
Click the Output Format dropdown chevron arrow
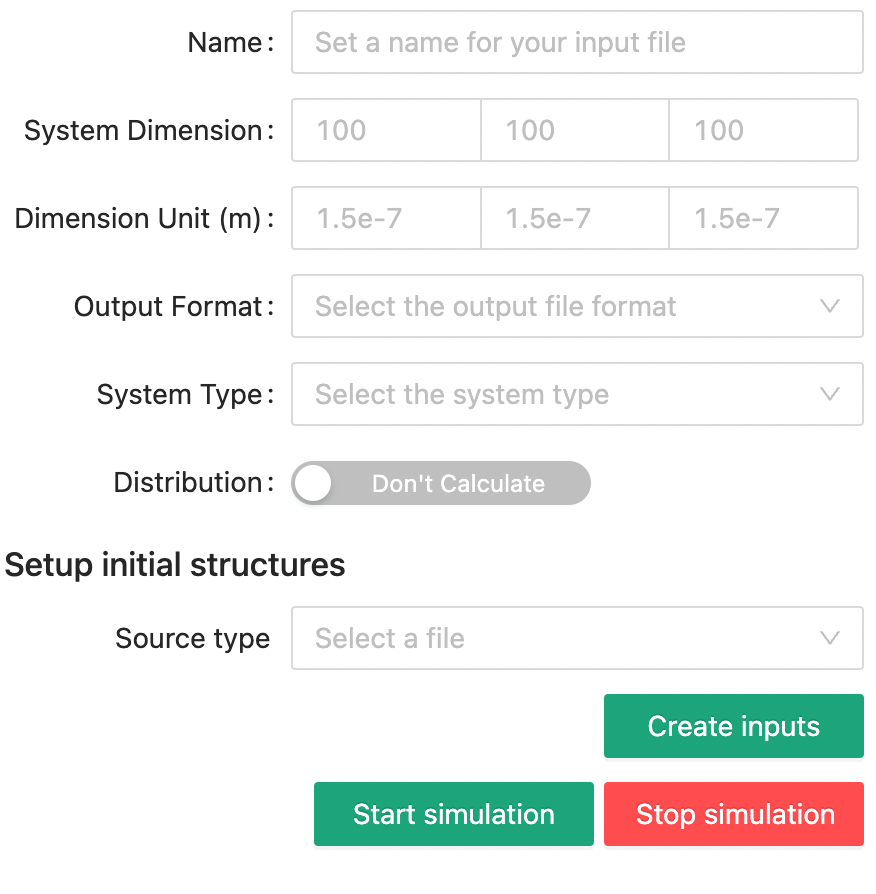830,306
